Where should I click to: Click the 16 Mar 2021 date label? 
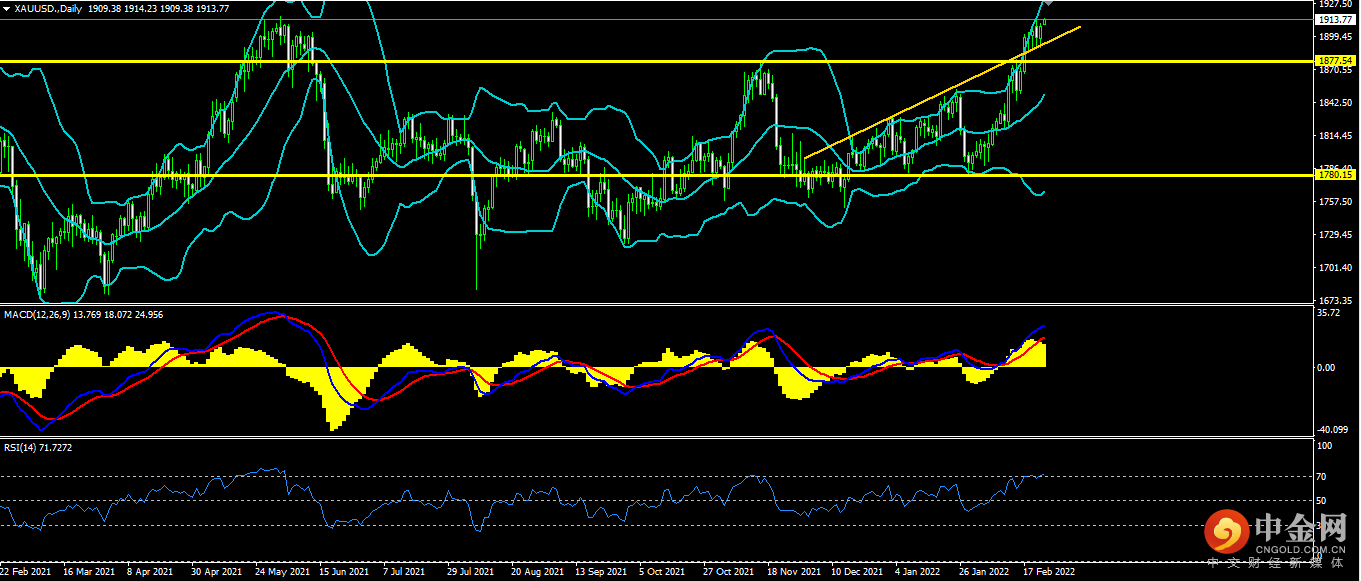coord(88,572)
